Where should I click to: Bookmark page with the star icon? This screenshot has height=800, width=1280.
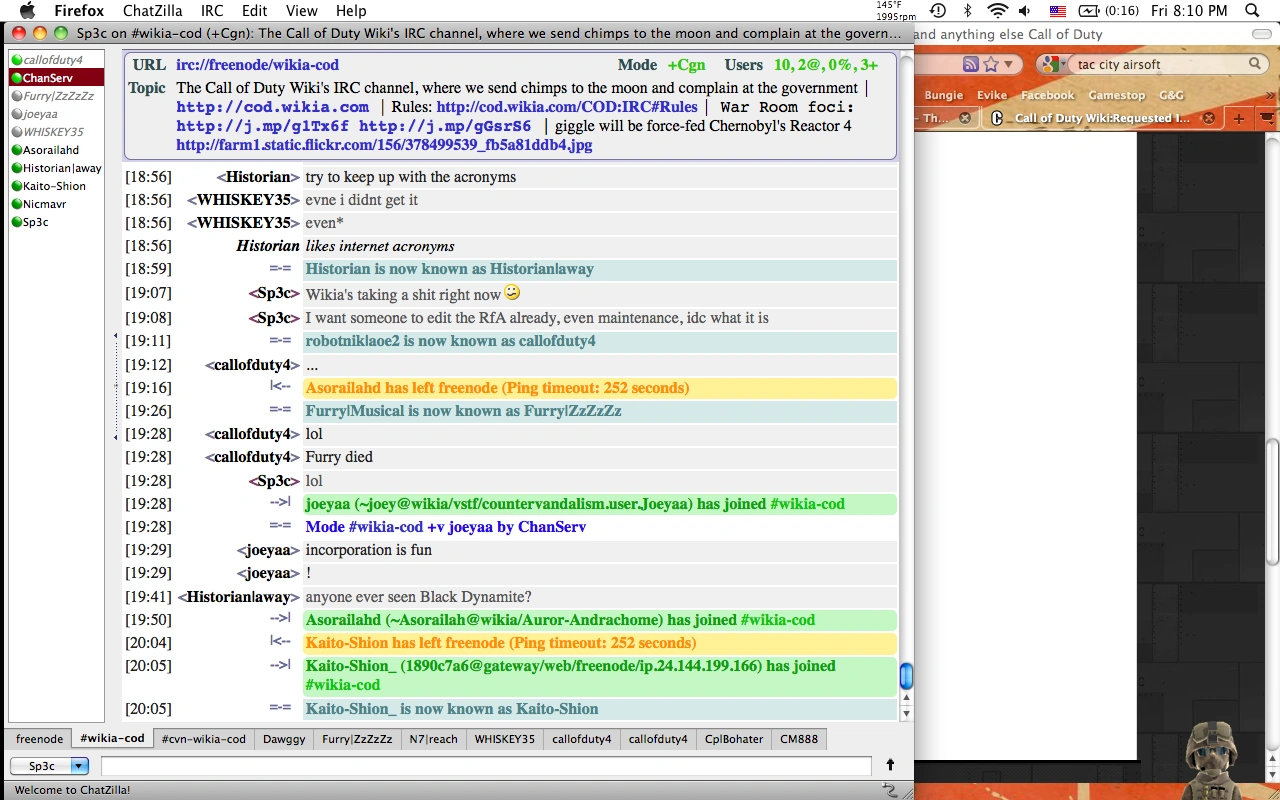pyautogui.click(x=991, y=64)
